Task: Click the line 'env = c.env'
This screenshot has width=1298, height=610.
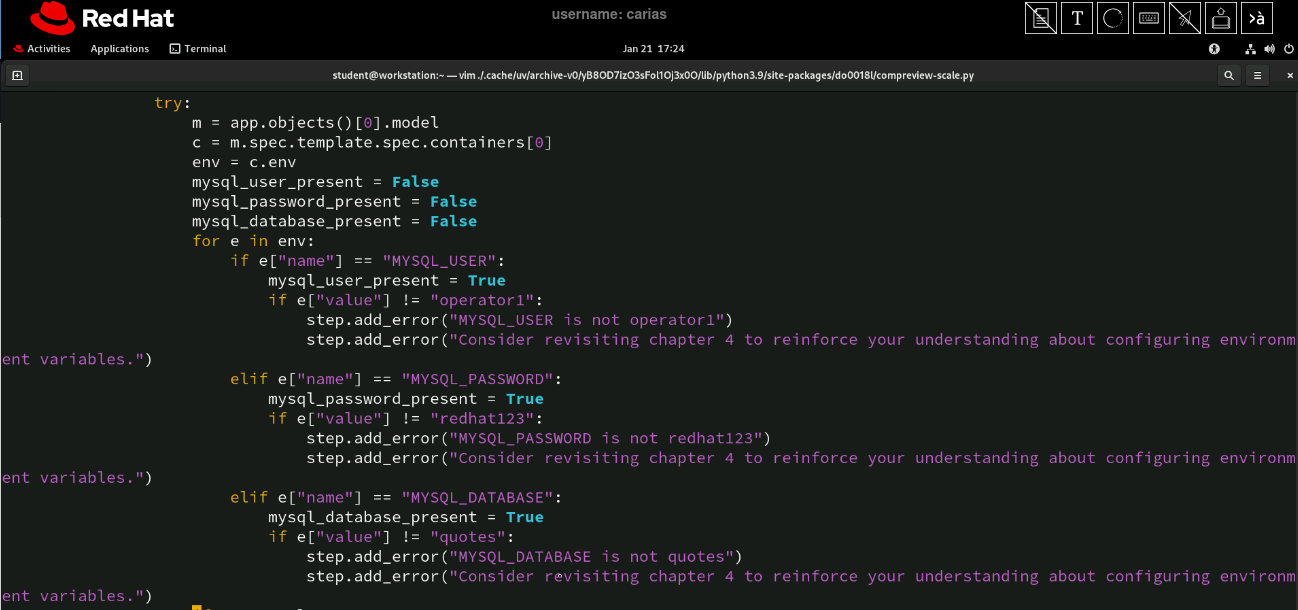Action: (x=244, y=162)
